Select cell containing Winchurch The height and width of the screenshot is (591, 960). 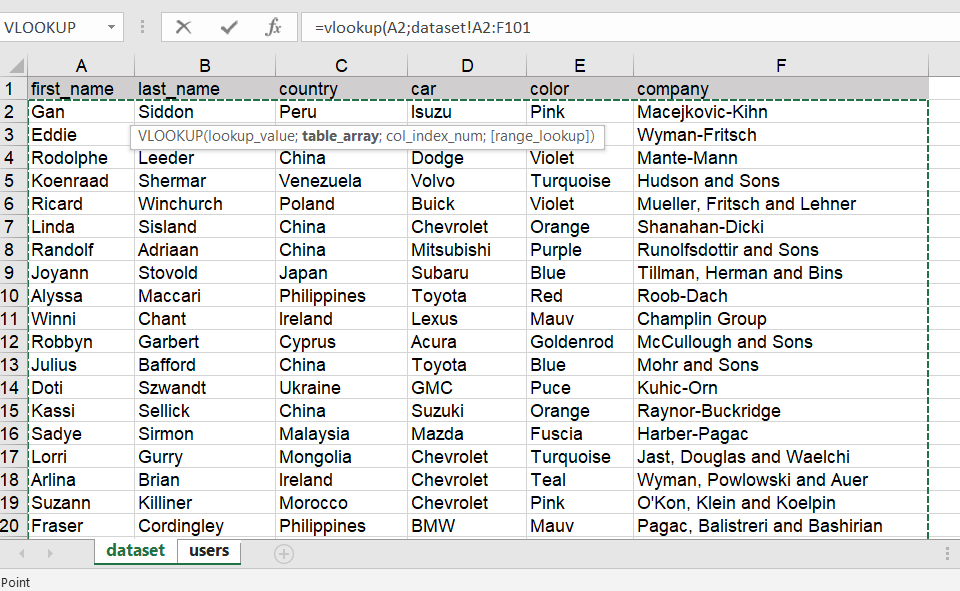(204, 204)
